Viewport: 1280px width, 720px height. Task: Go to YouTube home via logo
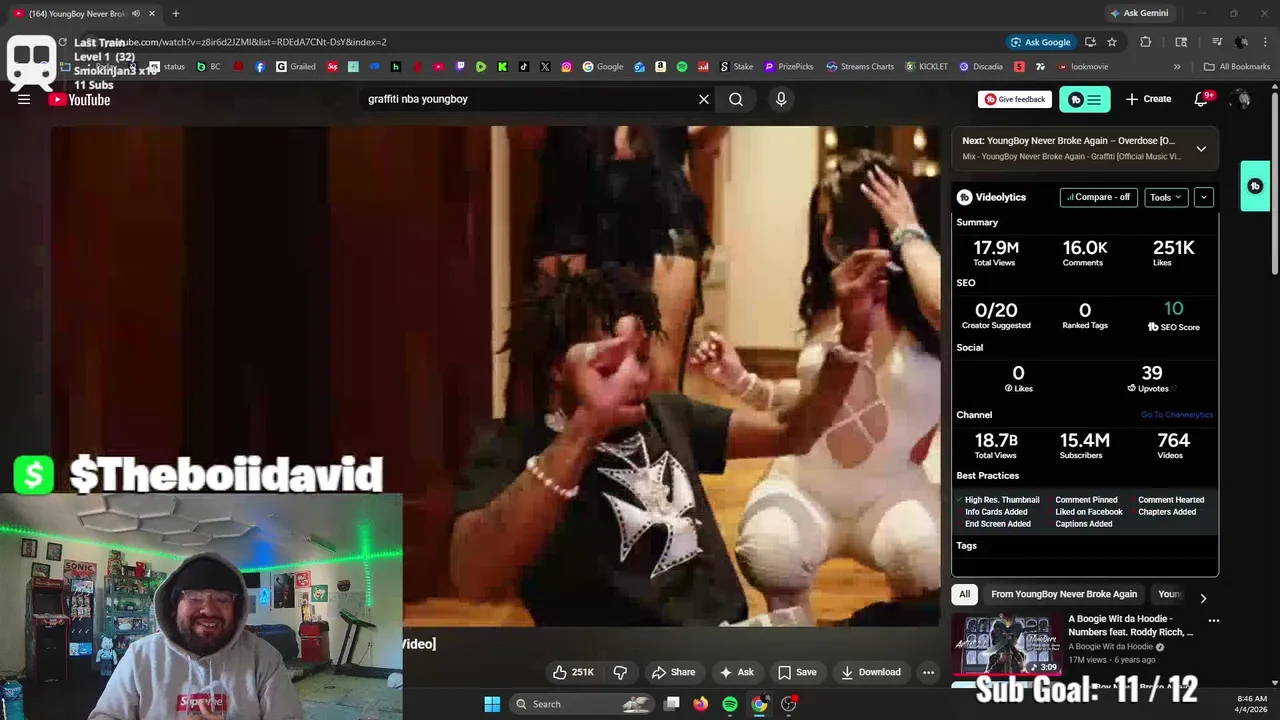pyautogui.click(x=80, y=99)
